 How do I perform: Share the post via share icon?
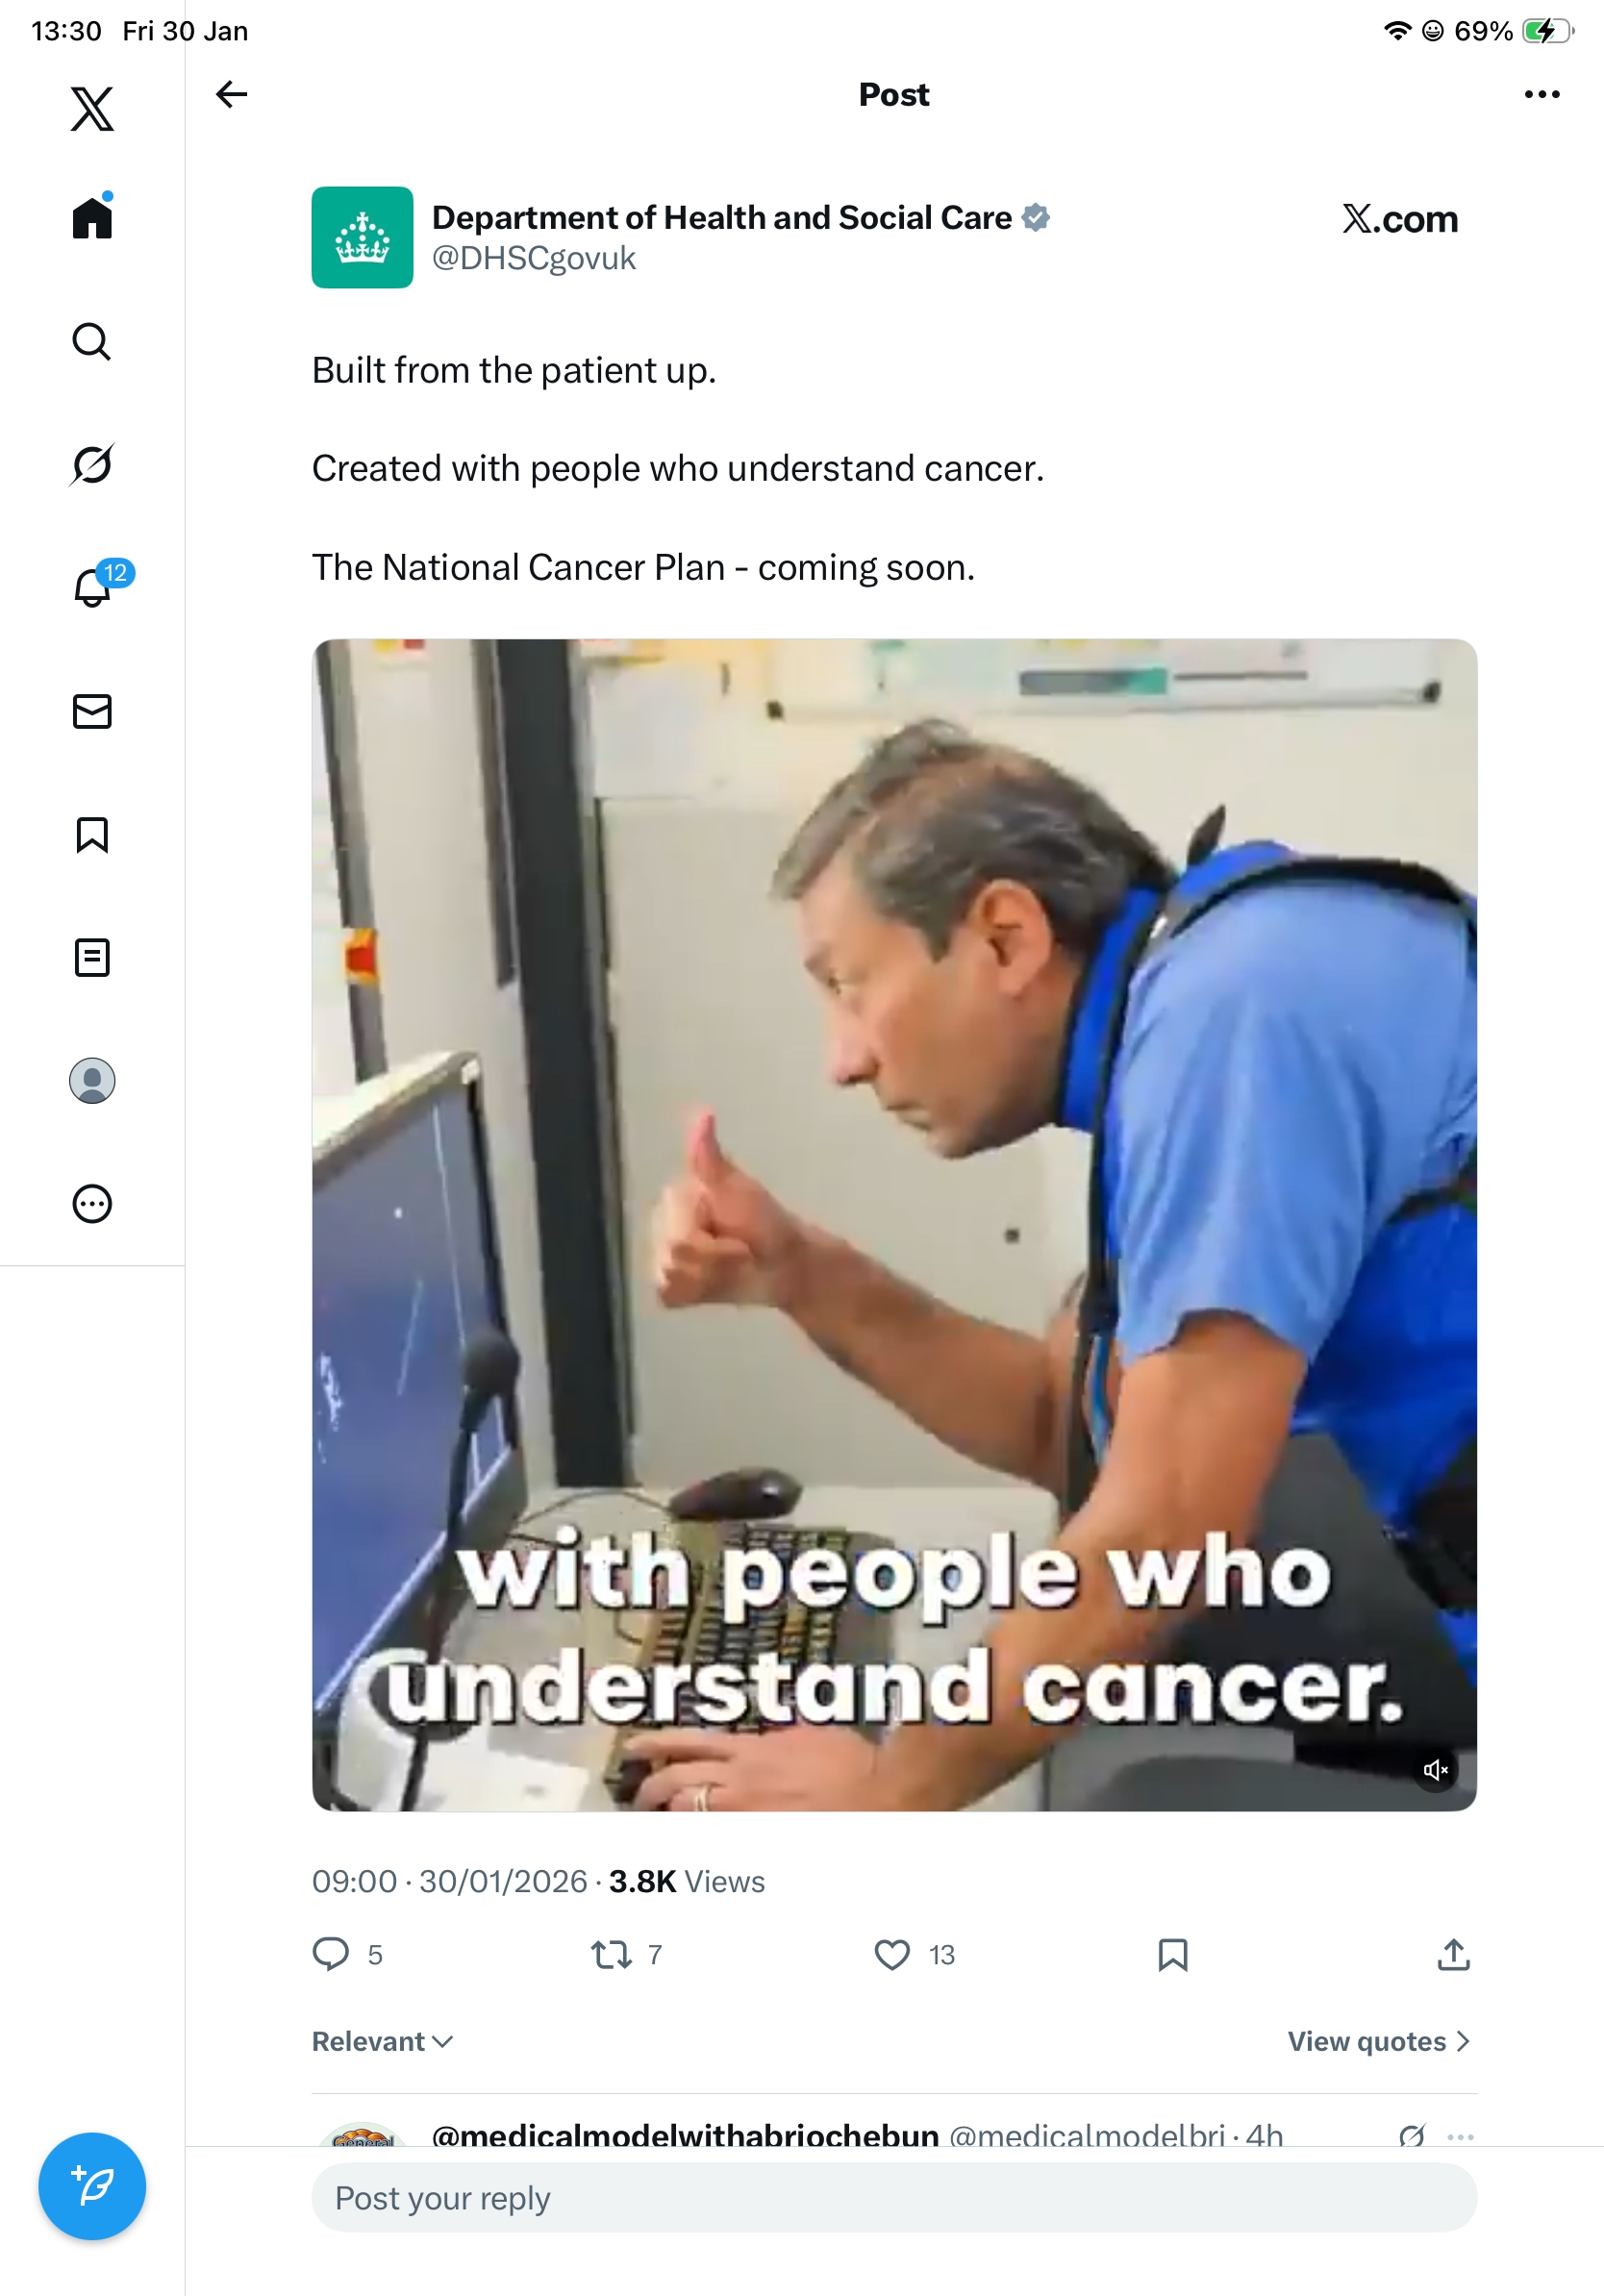(1453, 1953)
